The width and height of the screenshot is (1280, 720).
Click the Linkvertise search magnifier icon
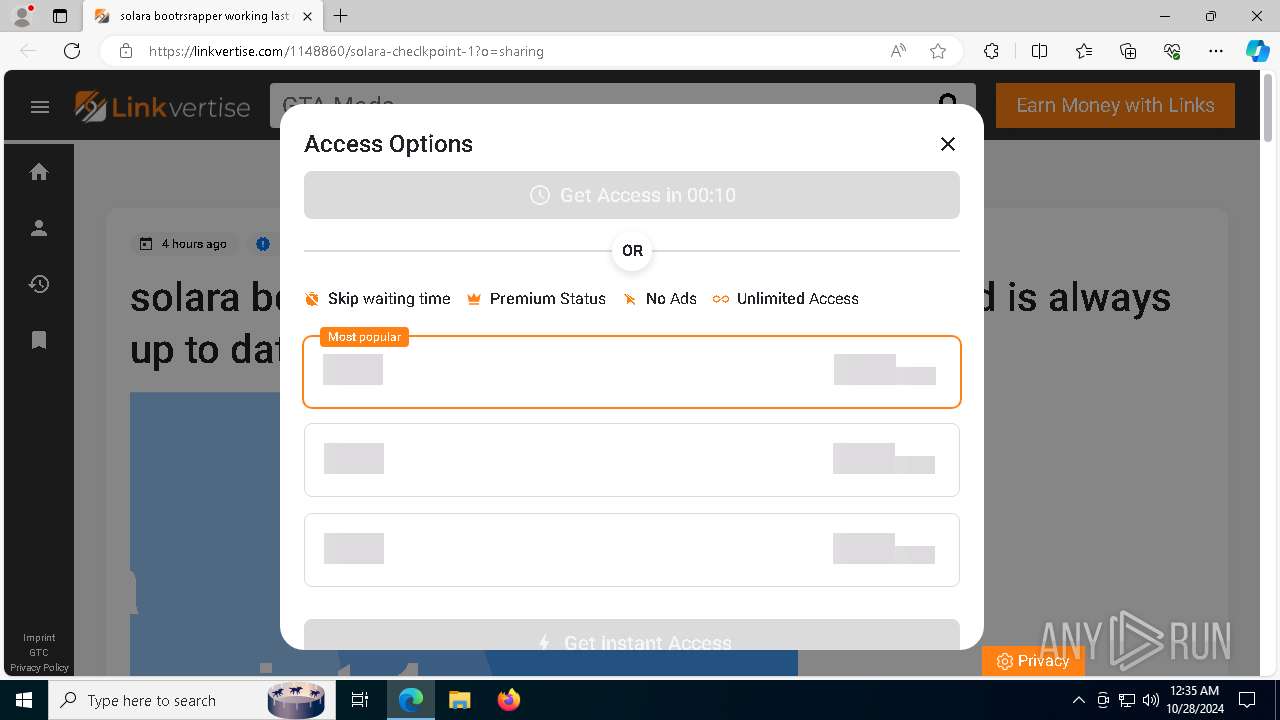[948, 102]
